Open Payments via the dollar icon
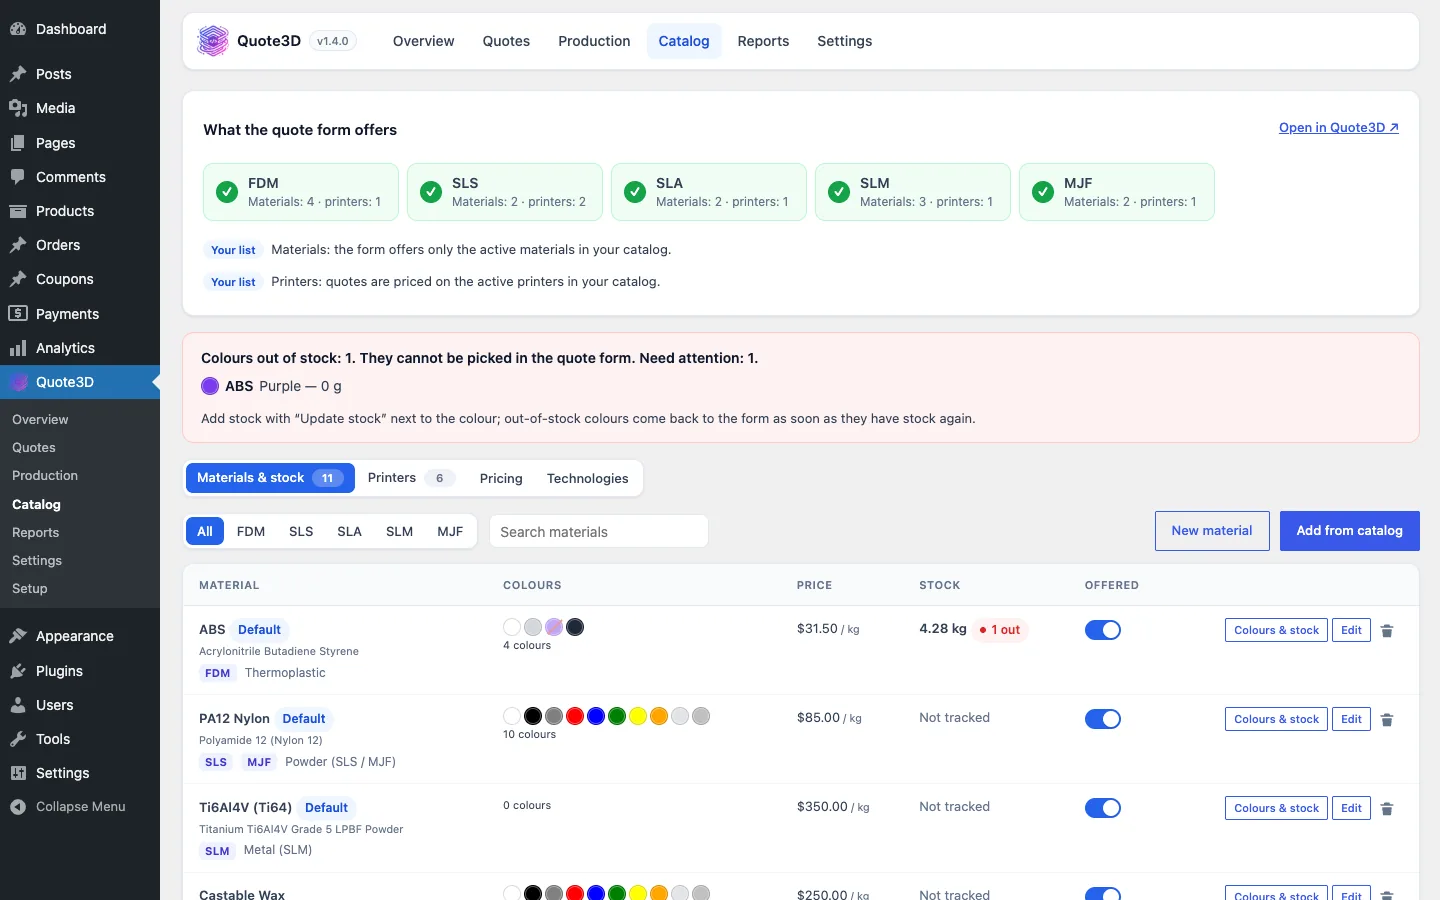Image resolution: width=1440 pixels, height=900 pixels. point(18,314)
